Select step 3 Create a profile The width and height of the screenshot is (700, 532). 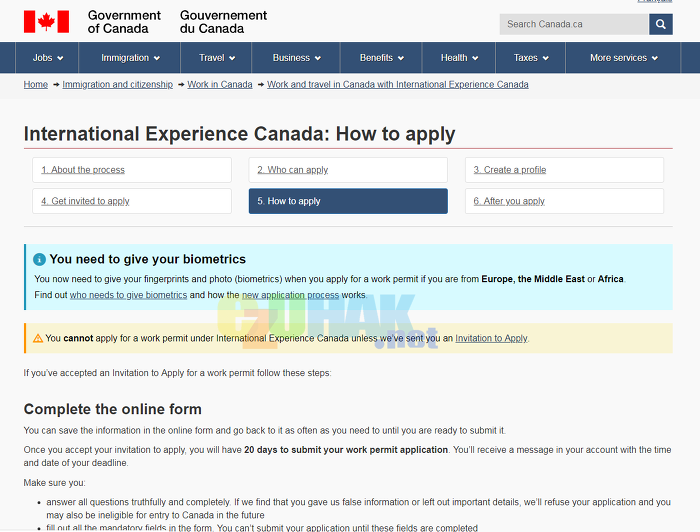[564, 170]
